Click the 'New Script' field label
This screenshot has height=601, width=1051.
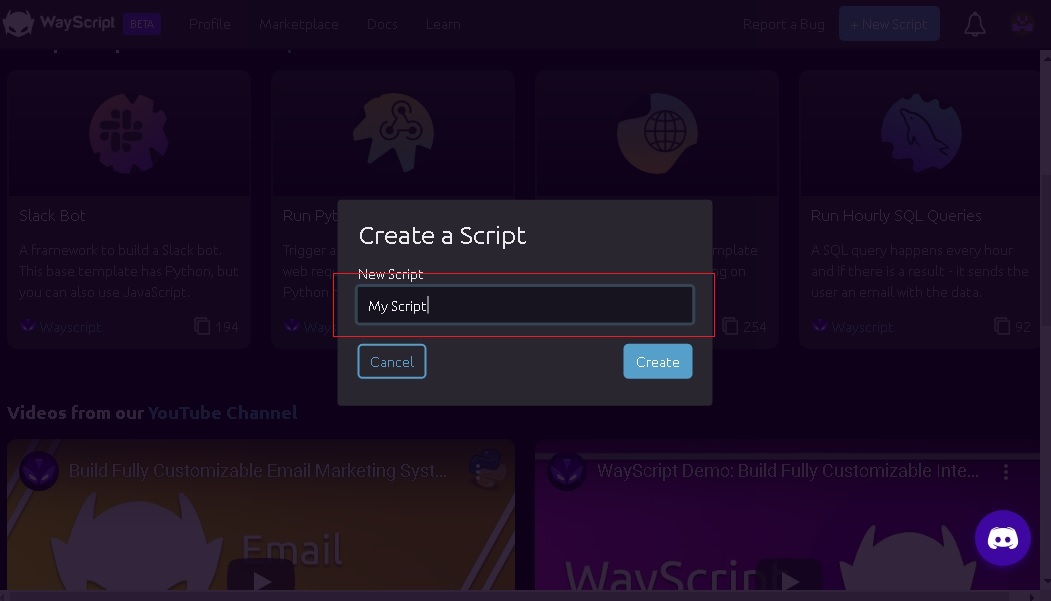390,274
